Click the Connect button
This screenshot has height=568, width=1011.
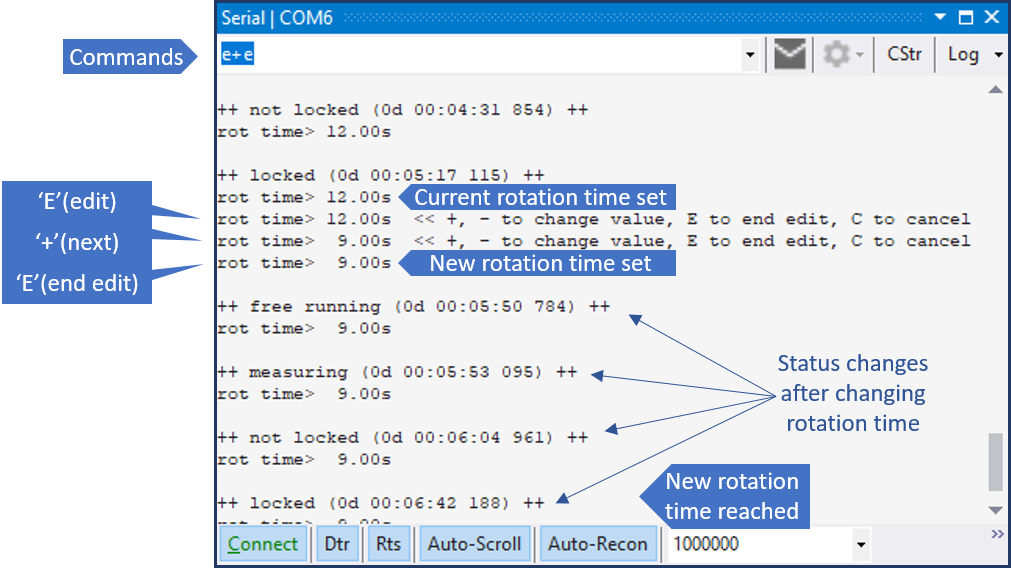(262, 544)
